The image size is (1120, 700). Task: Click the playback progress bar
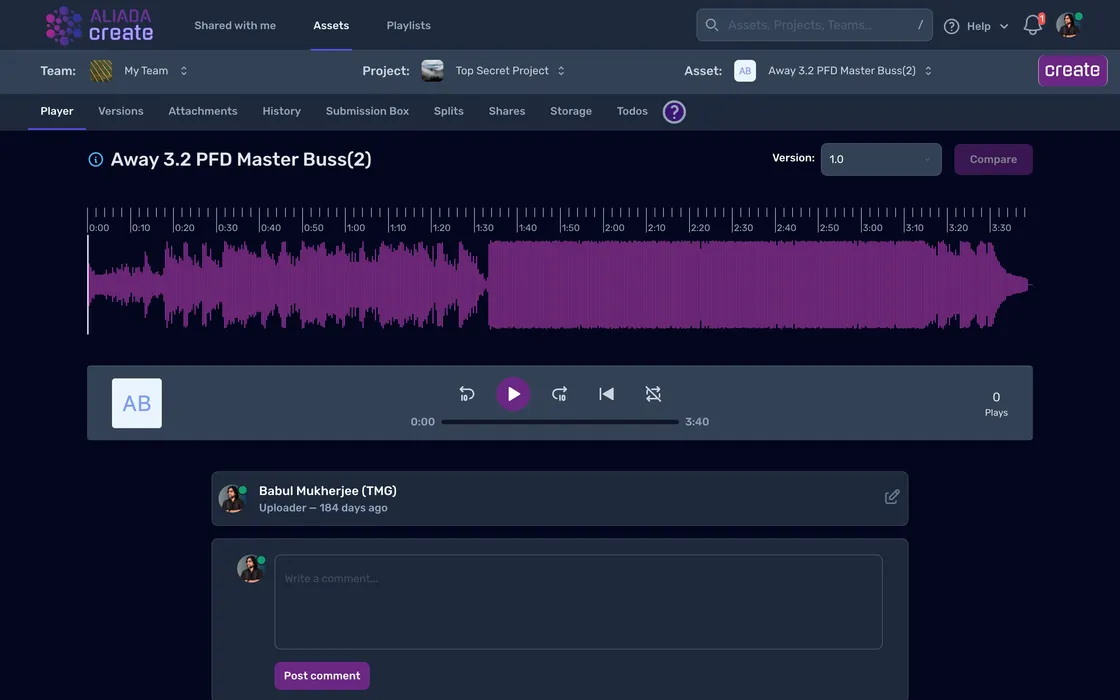pos(559,422)
